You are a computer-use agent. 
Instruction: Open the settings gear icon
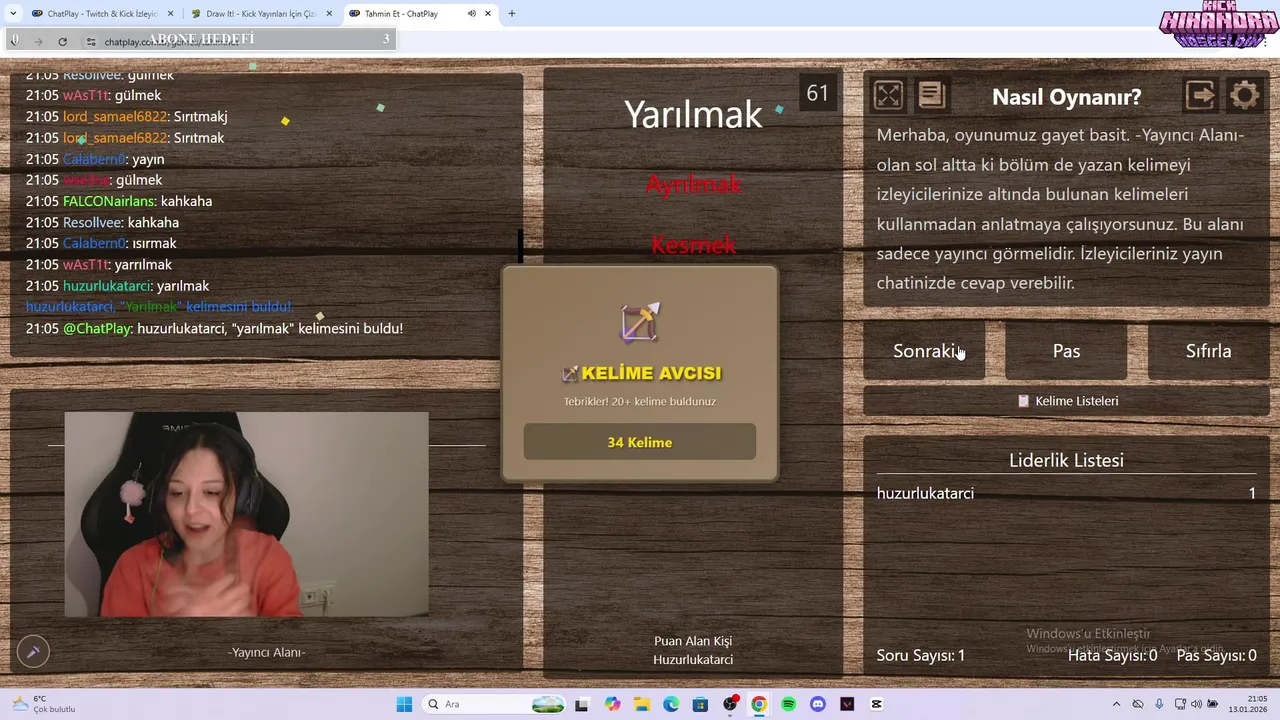(x=1244, y=95)
